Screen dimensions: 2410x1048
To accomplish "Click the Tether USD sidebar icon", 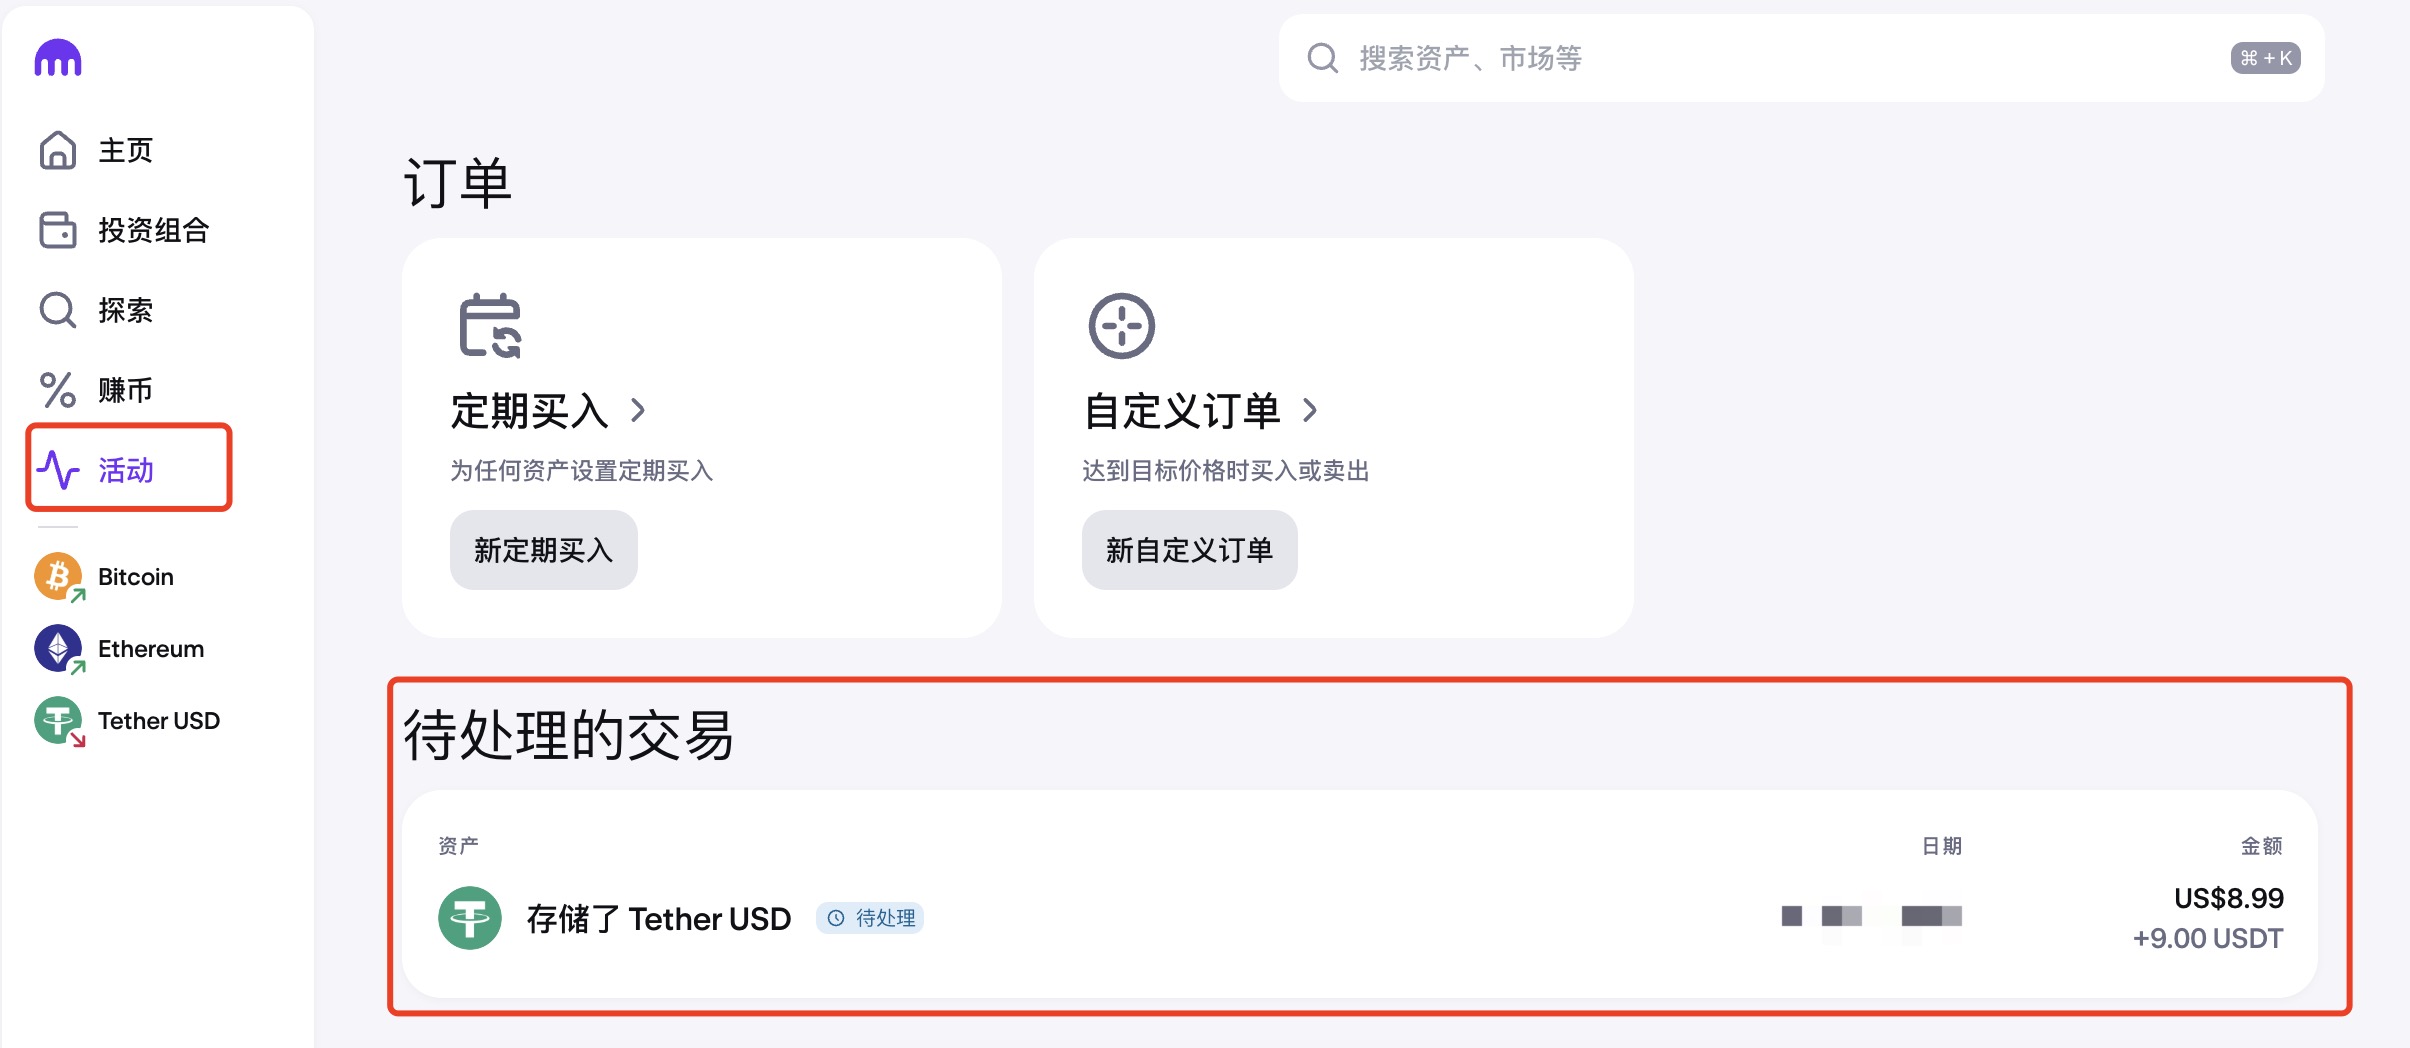I will pyautogui.click(x=58, y=721).
